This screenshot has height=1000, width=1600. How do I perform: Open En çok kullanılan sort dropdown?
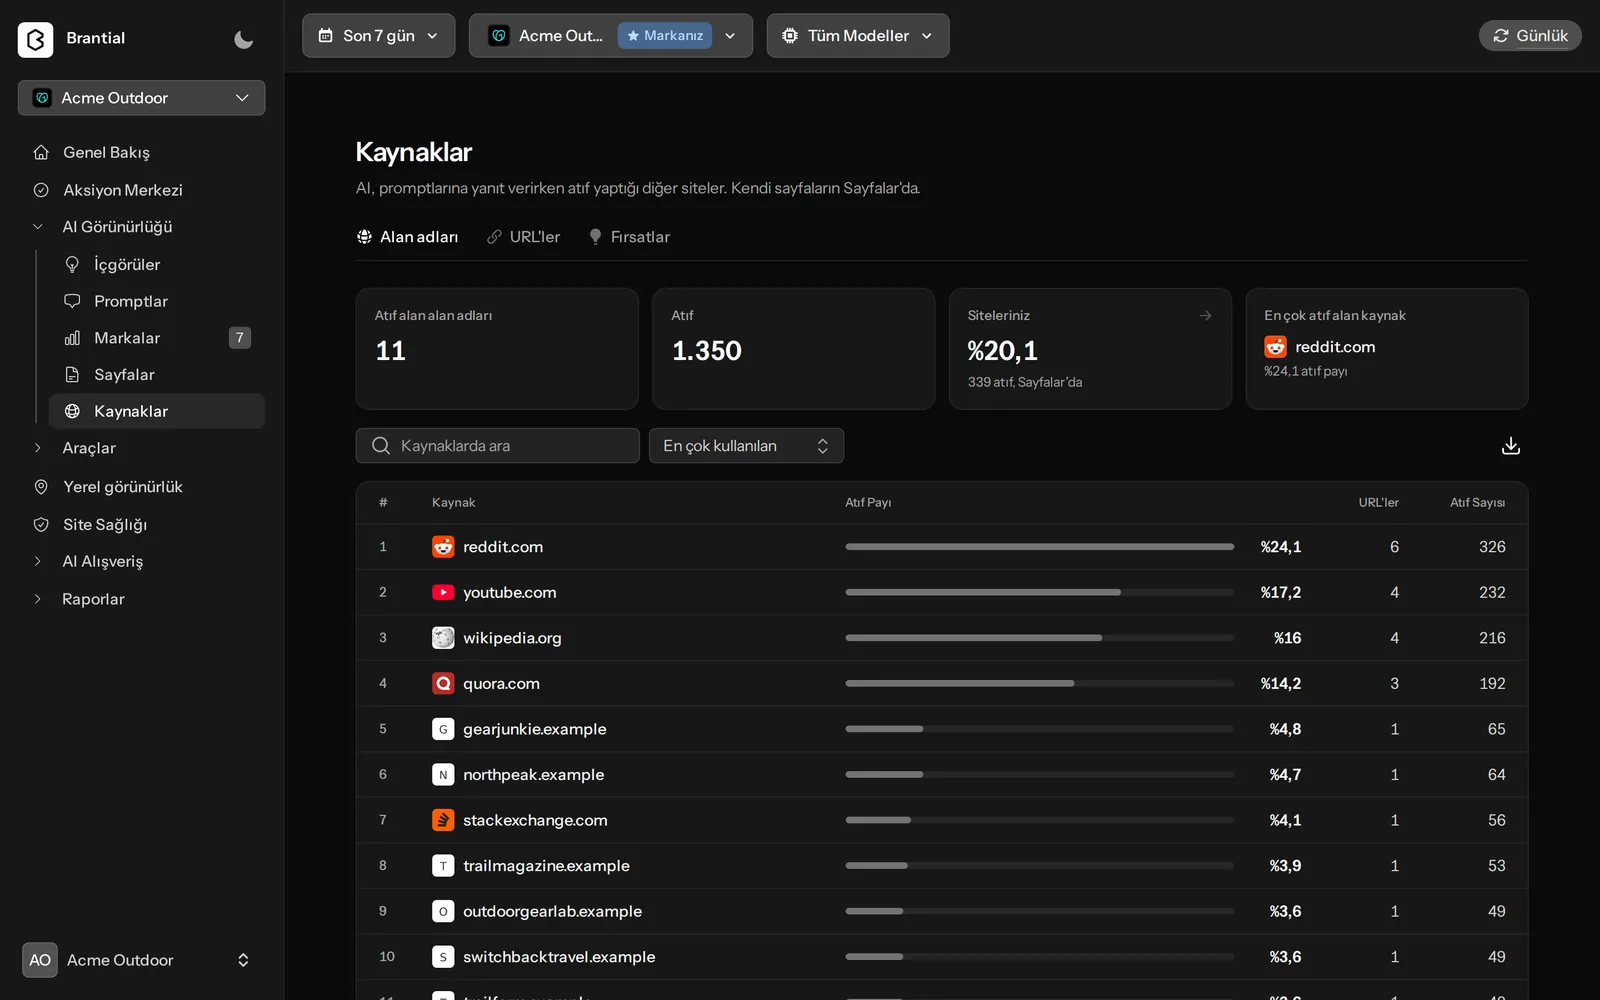746,446
